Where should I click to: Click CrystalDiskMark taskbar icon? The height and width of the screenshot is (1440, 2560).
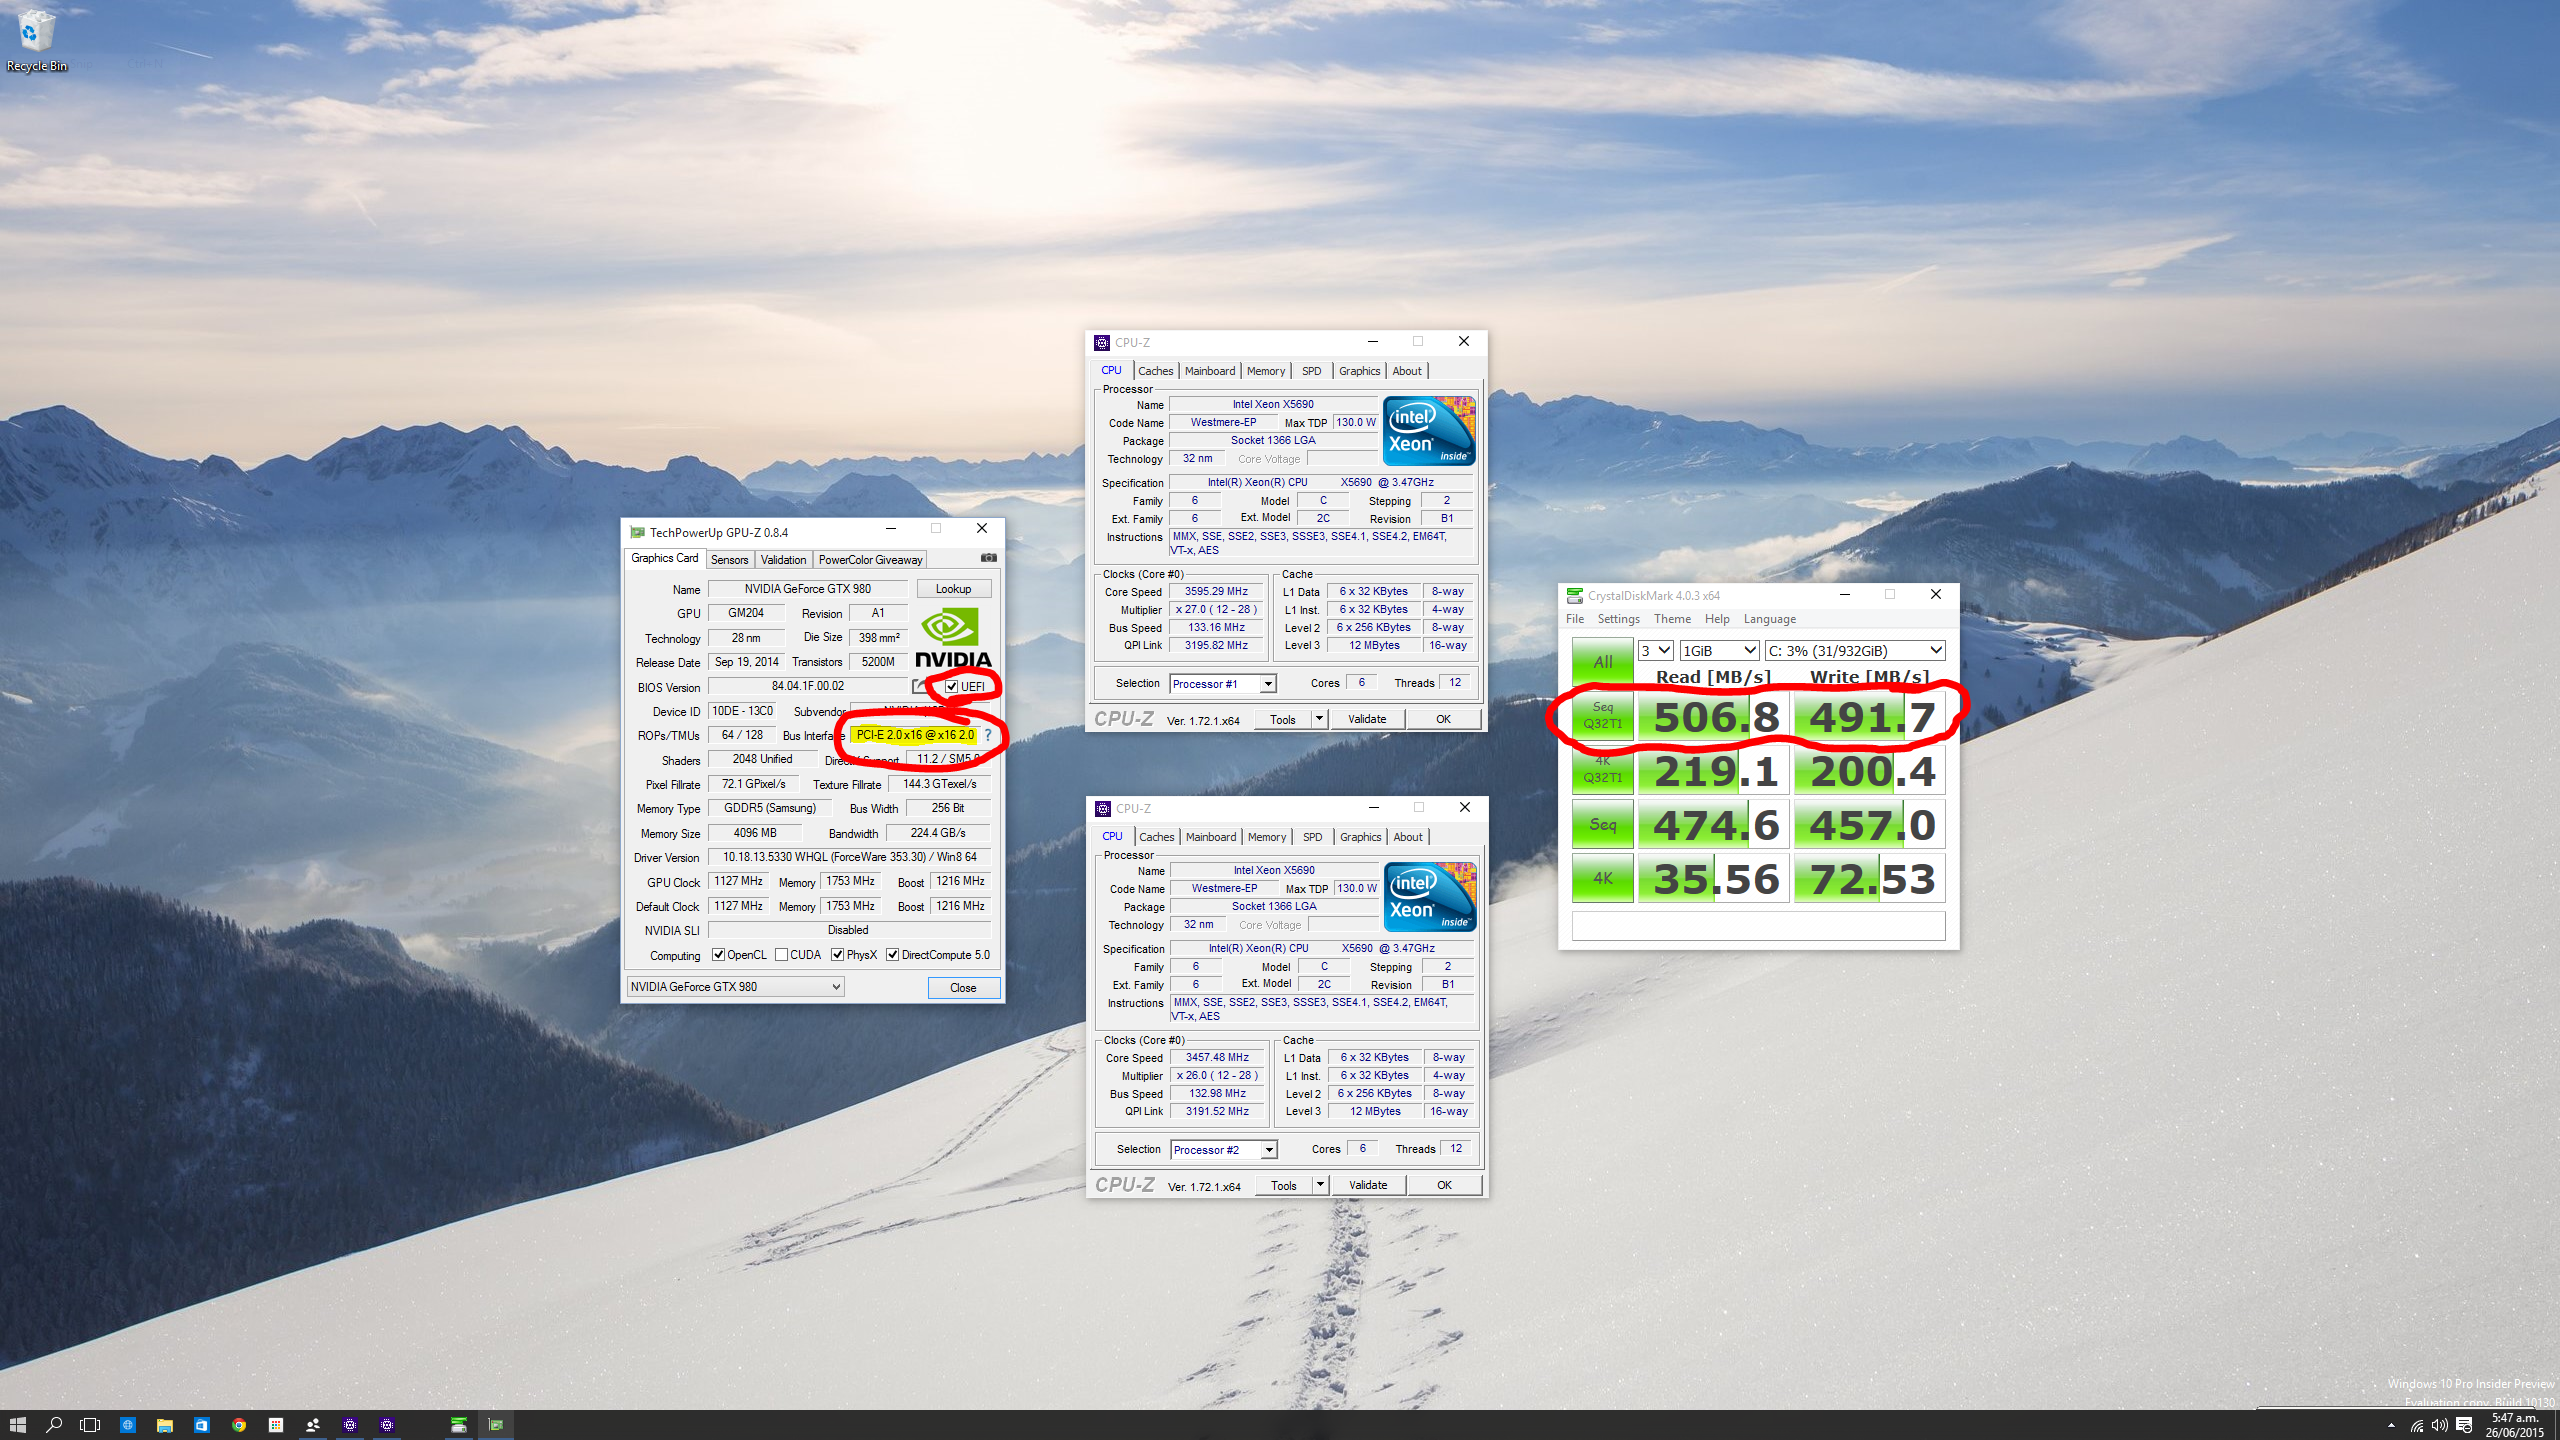[459, 1425]
